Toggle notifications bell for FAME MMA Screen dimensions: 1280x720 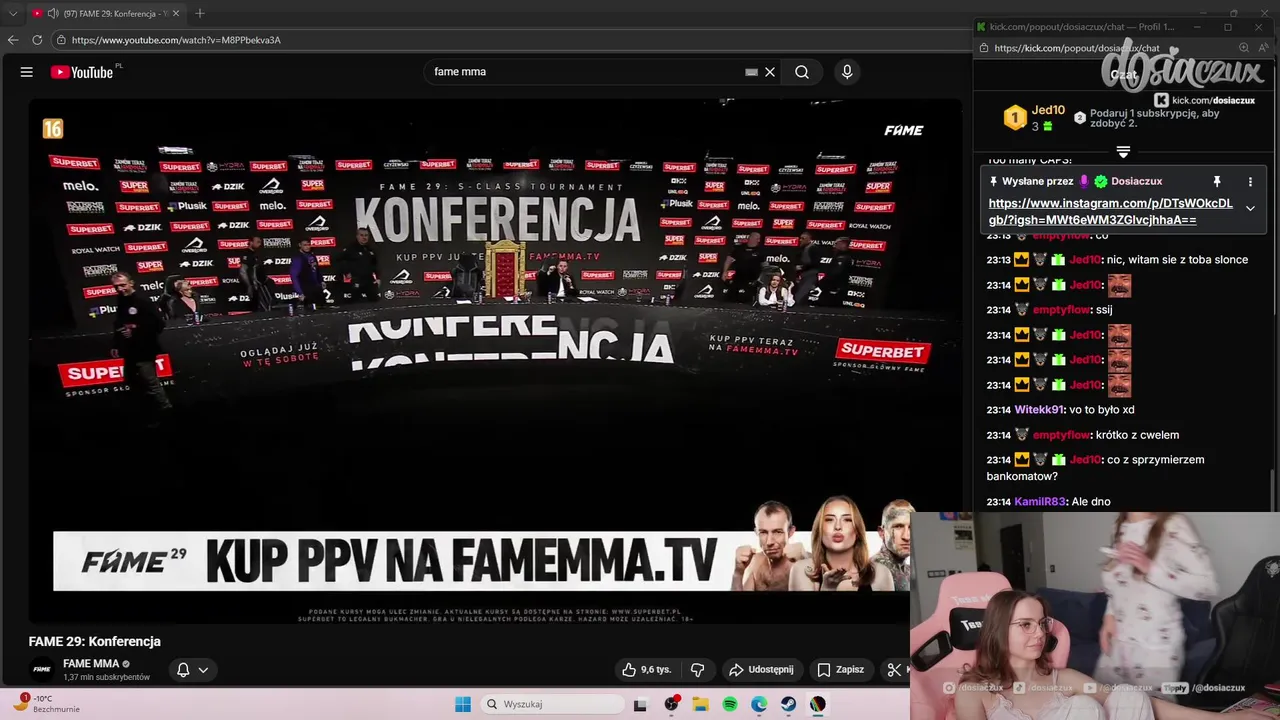(x=183, y=670)
